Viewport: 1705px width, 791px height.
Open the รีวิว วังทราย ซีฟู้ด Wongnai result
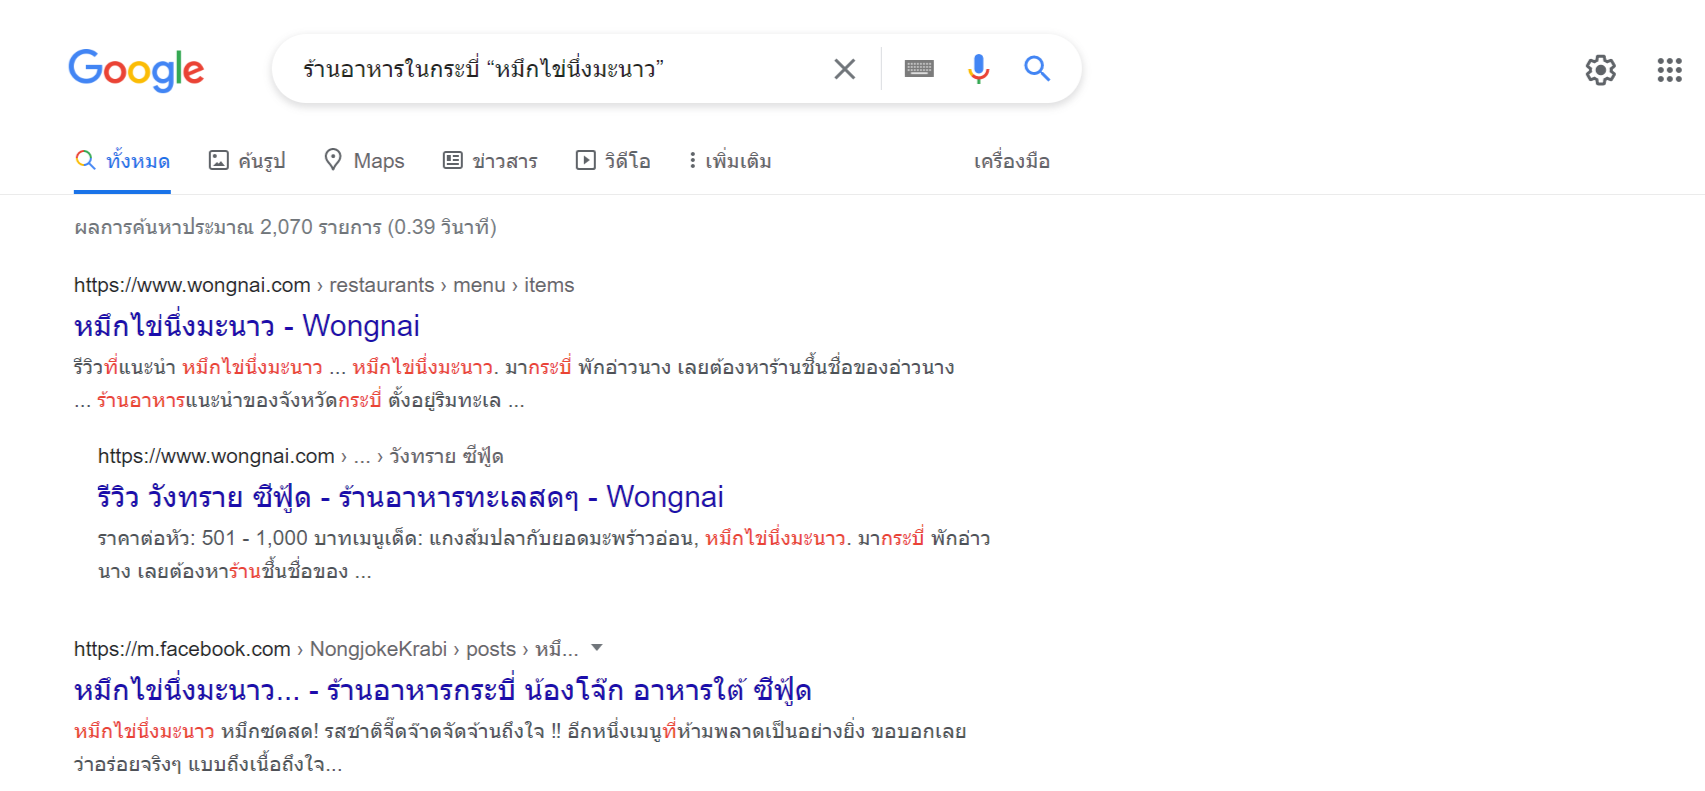[410, 497]
